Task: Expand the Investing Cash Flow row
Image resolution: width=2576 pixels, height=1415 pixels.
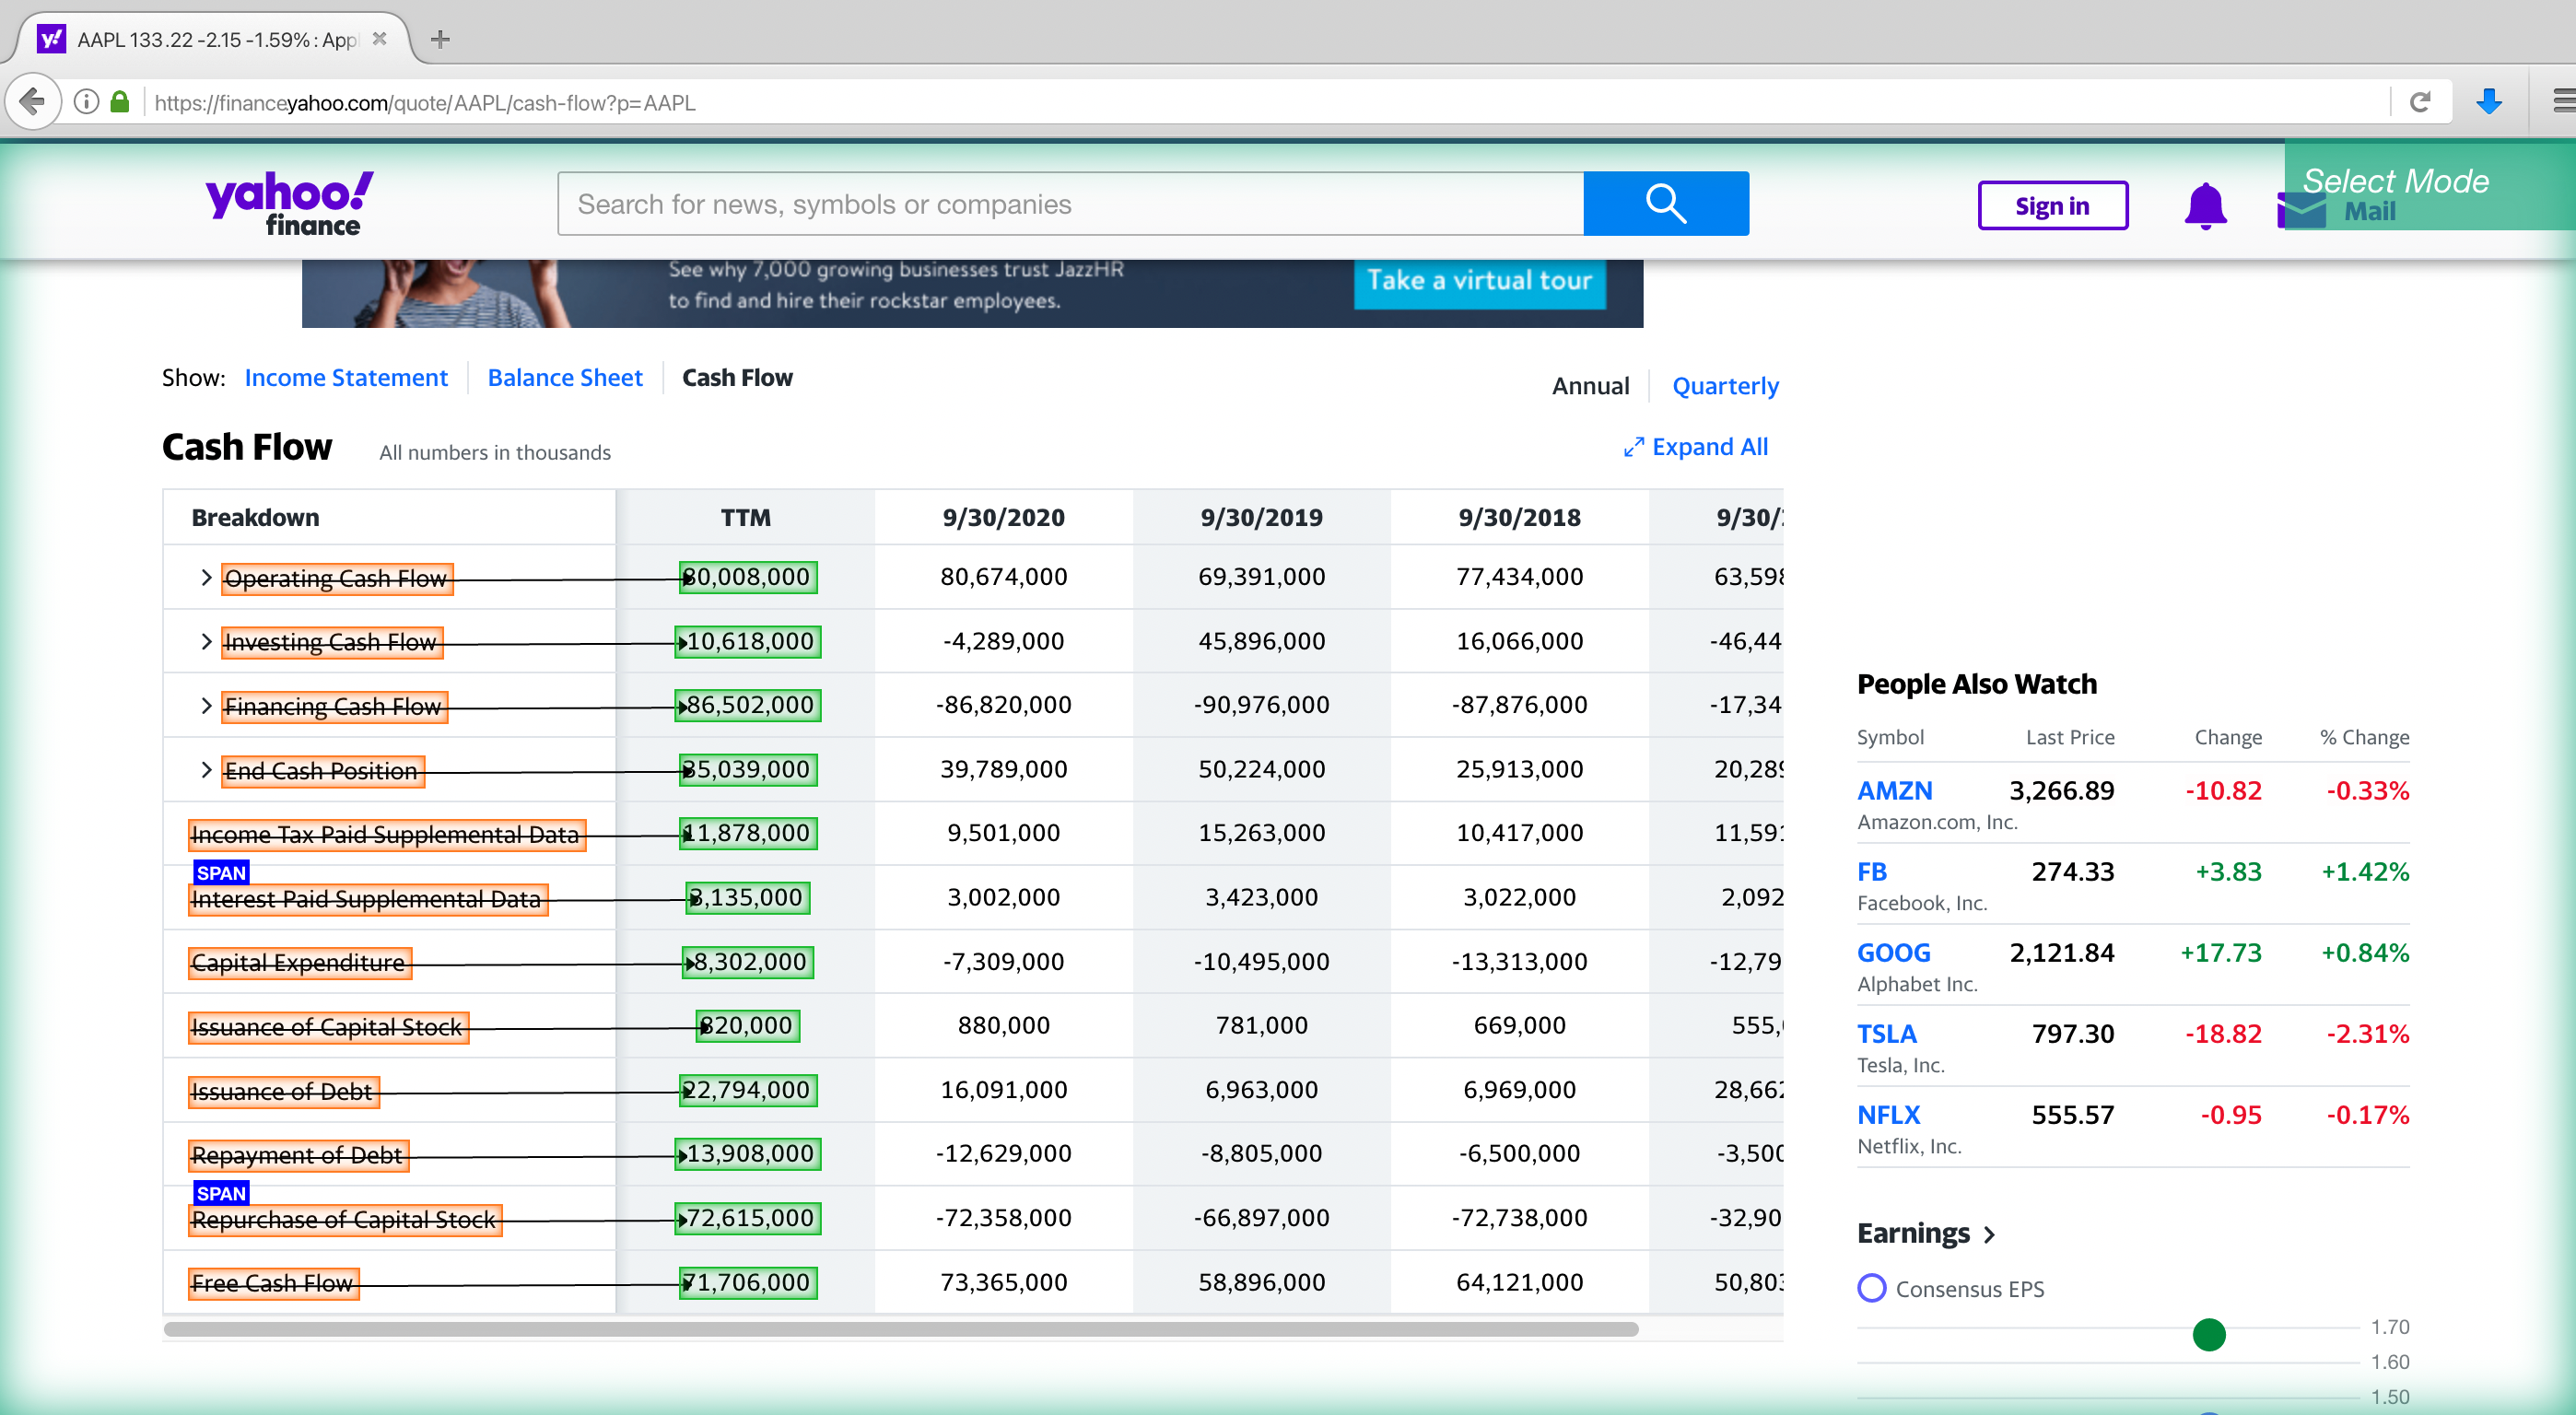Action: [x=206, y=642]
